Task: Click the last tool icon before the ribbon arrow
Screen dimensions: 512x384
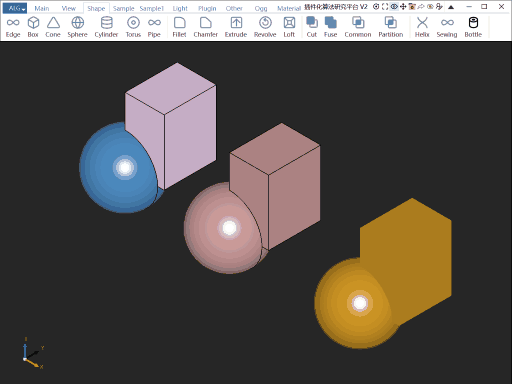Action: pyautogui.click(x=439, y=7)
